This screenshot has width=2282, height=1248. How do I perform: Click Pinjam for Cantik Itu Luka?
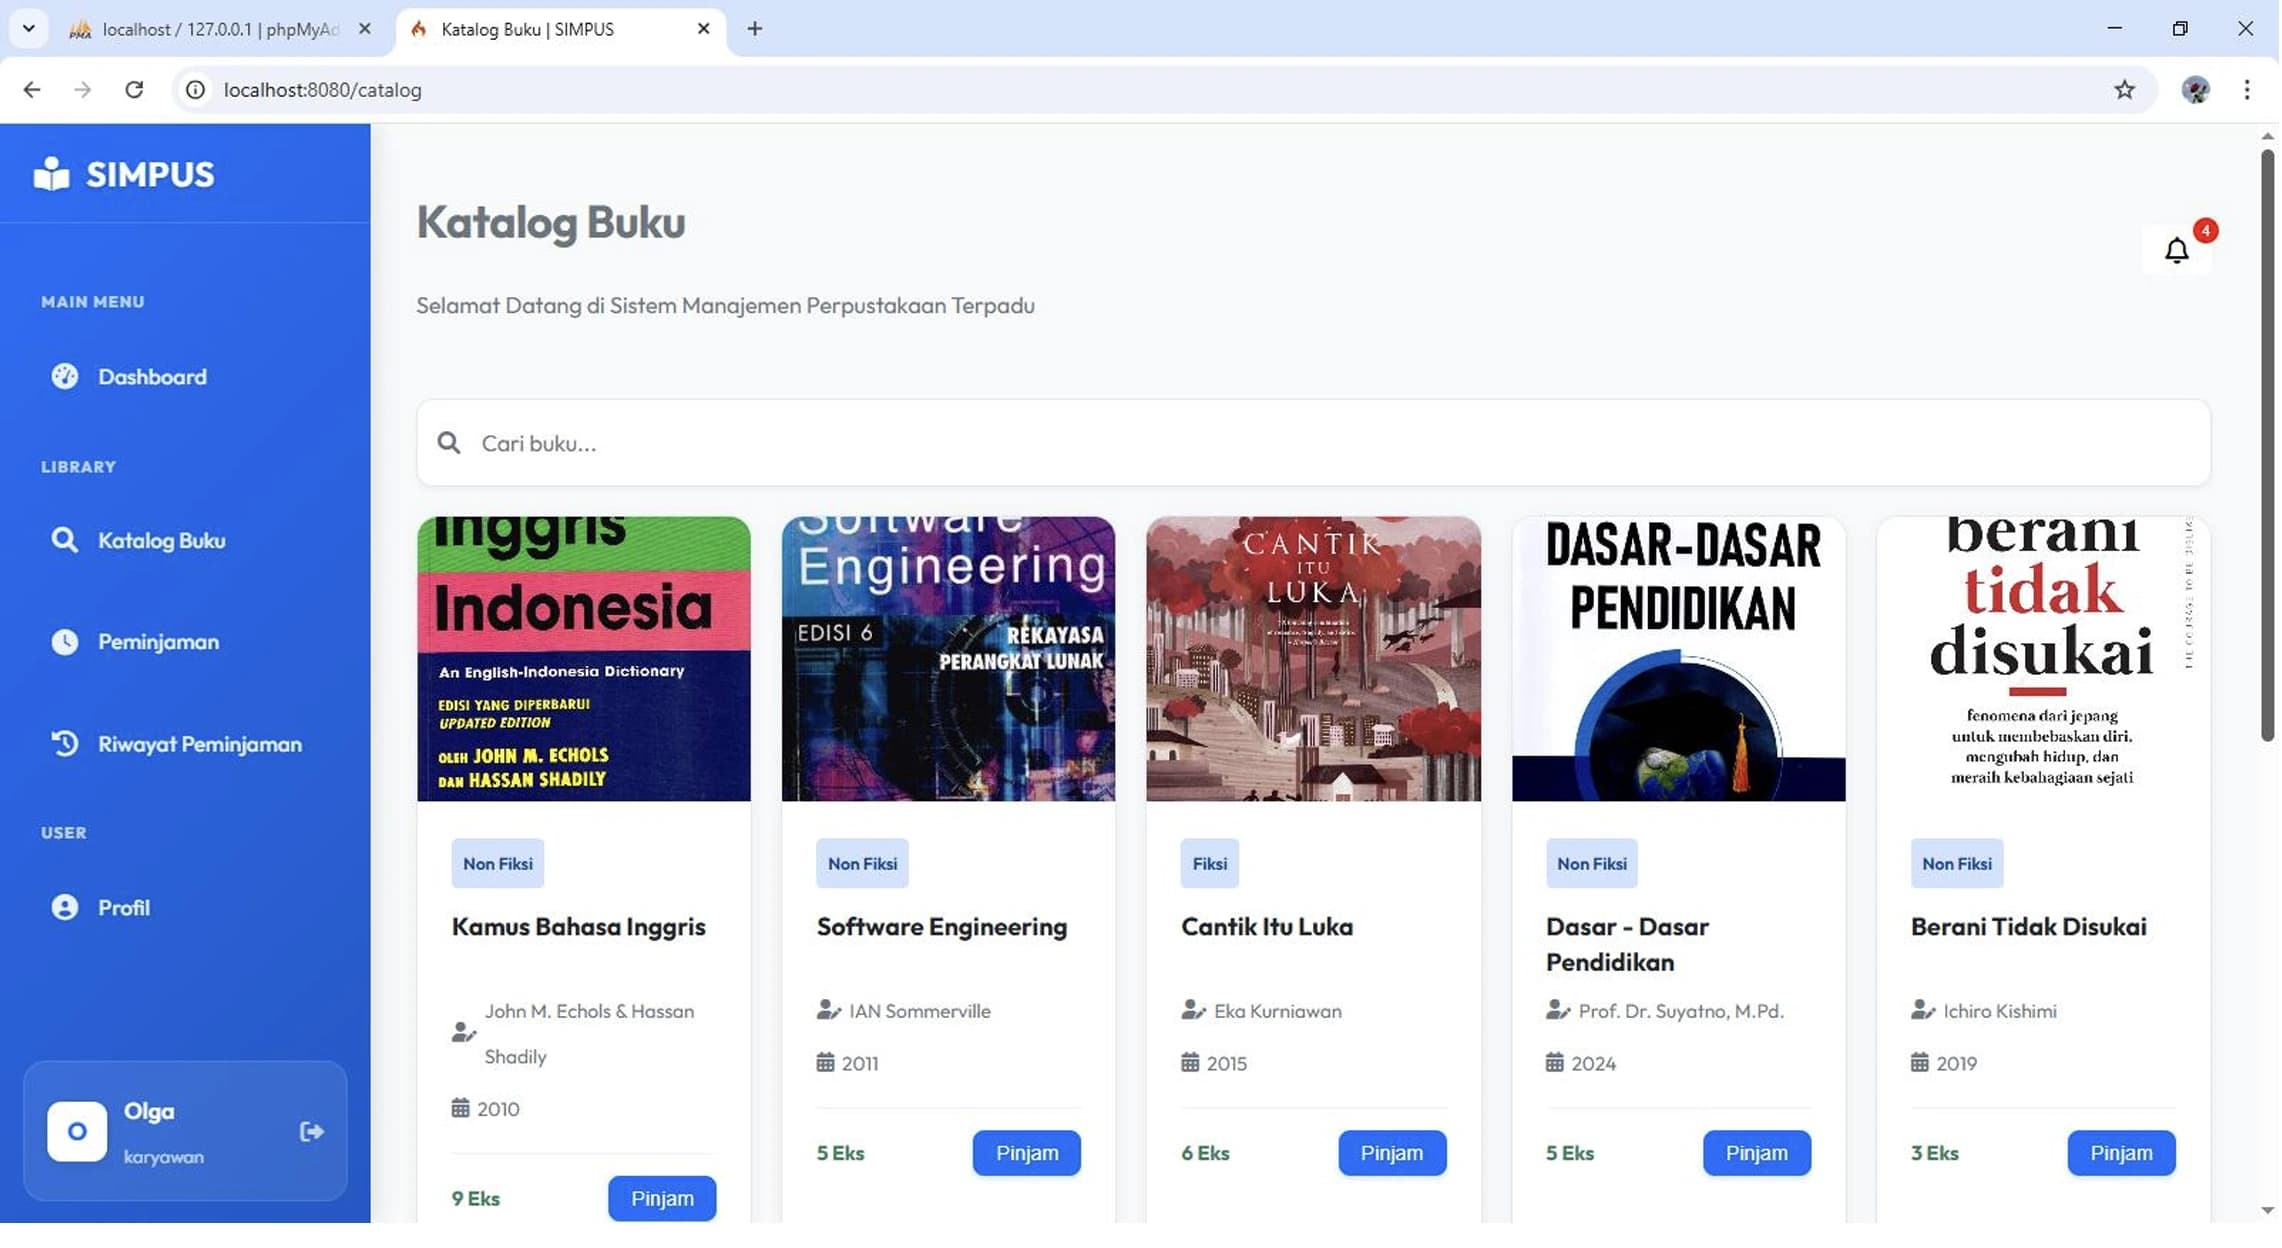click(x=1392, y=1153)
